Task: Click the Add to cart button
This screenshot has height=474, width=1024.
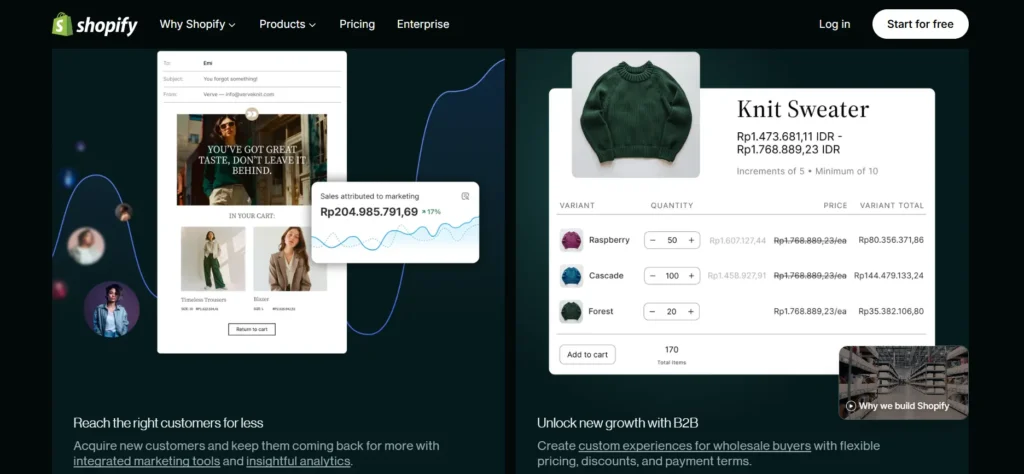Action: pos(587,355)
